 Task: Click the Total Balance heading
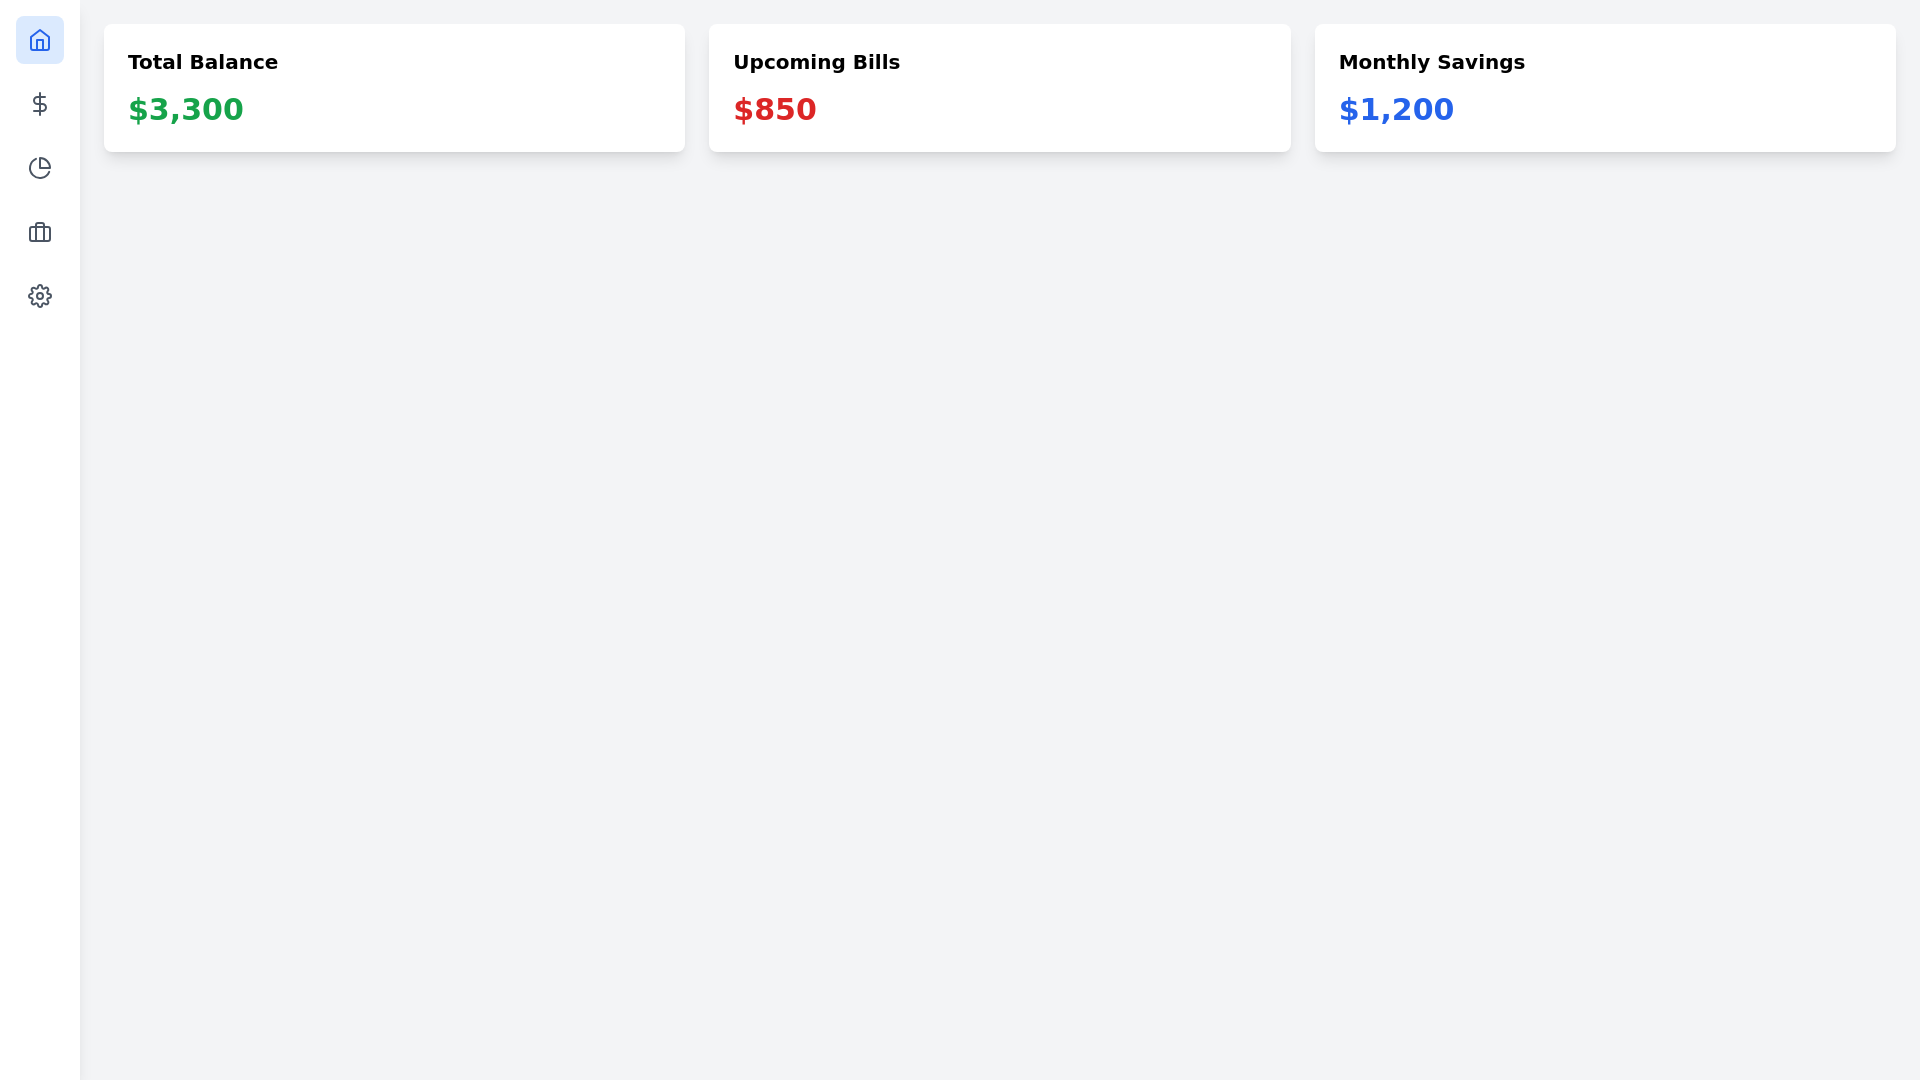click(203, 62)
